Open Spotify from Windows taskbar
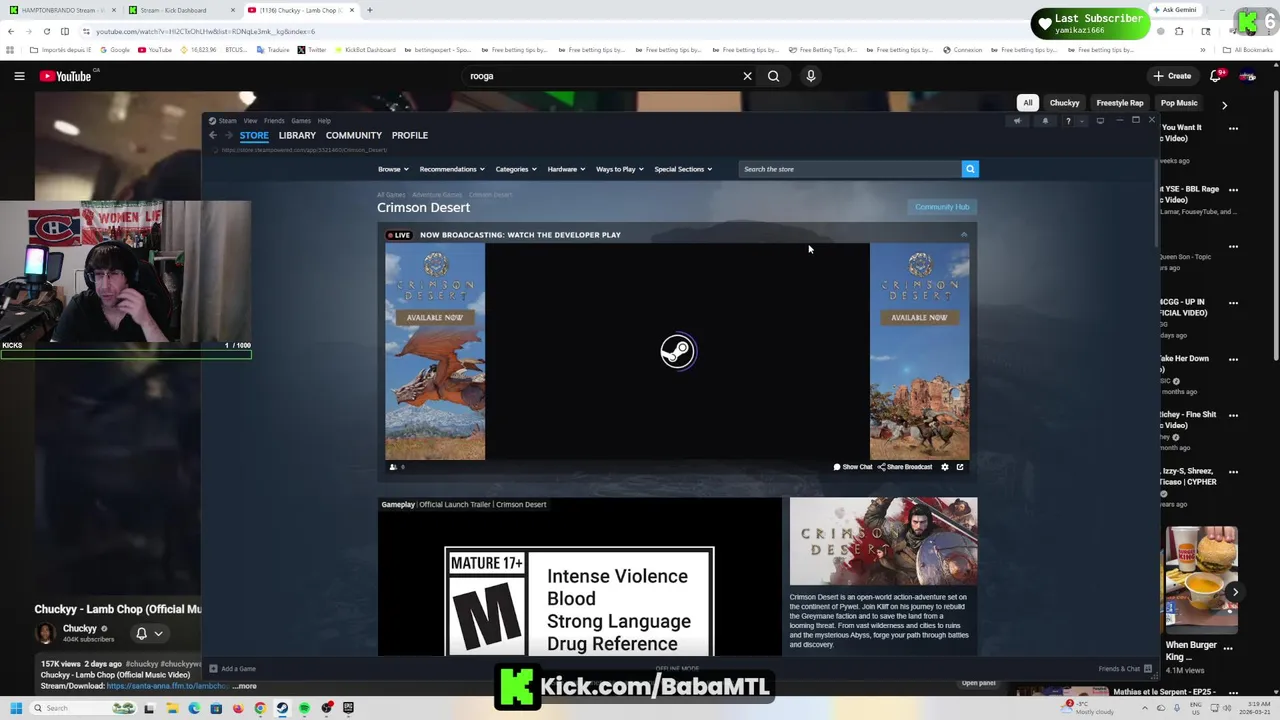 click(x=304, y=708)
